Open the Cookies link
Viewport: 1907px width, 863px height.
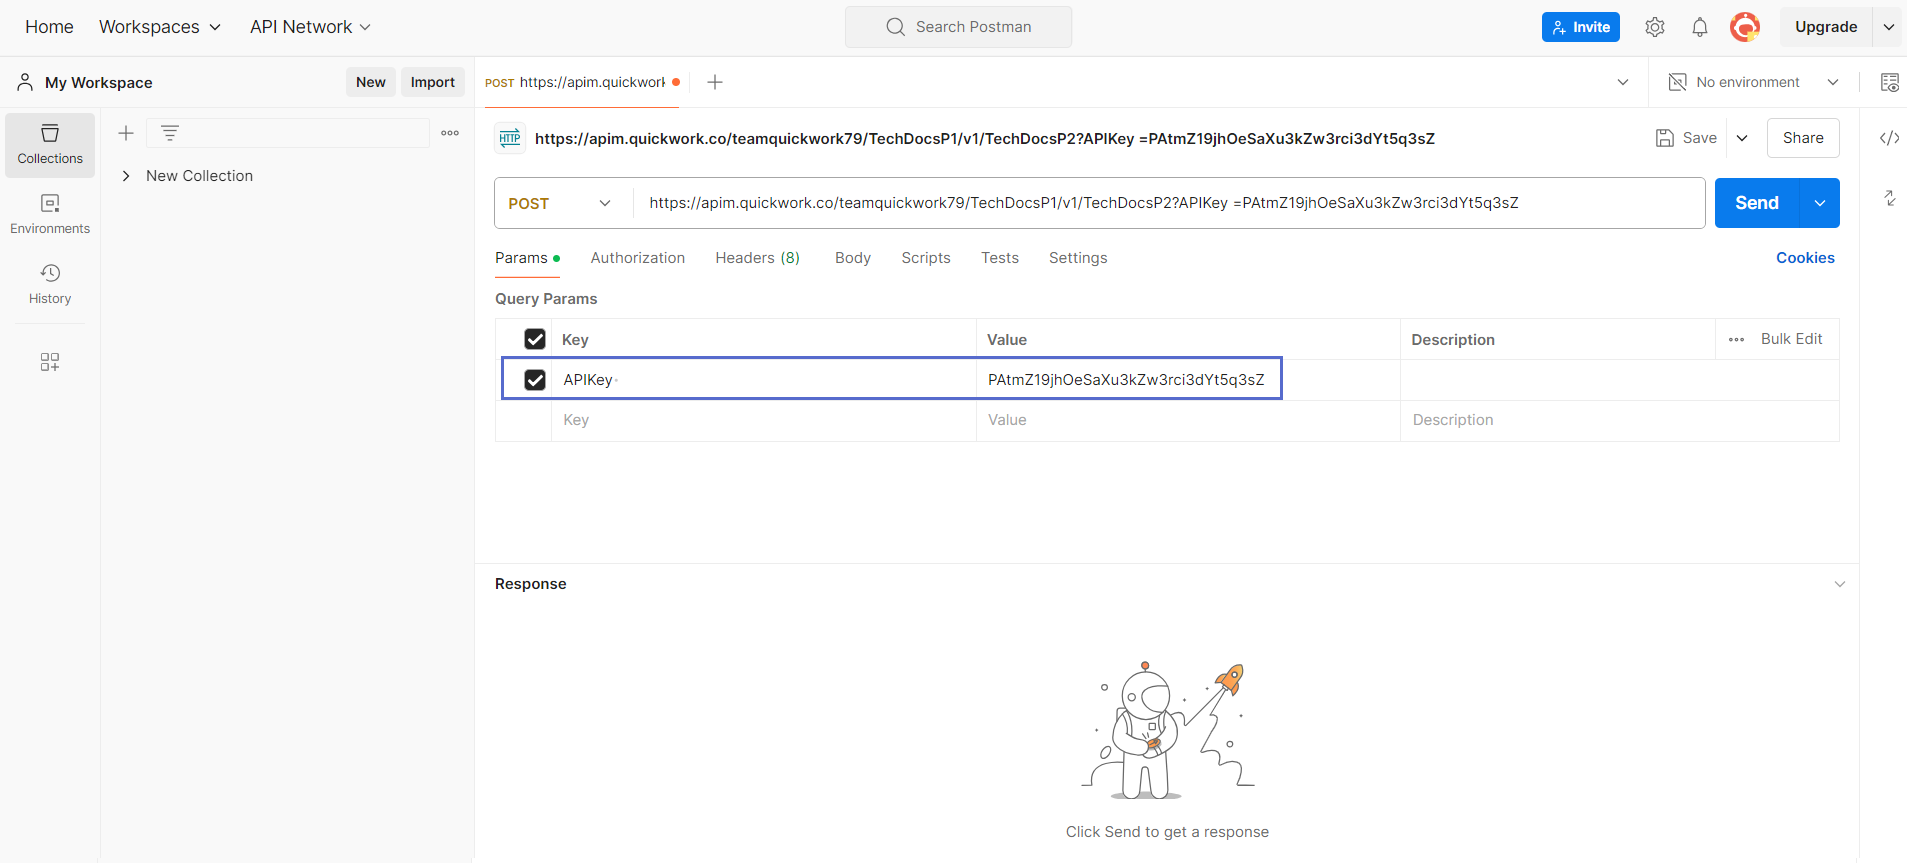coord(1805,258)
